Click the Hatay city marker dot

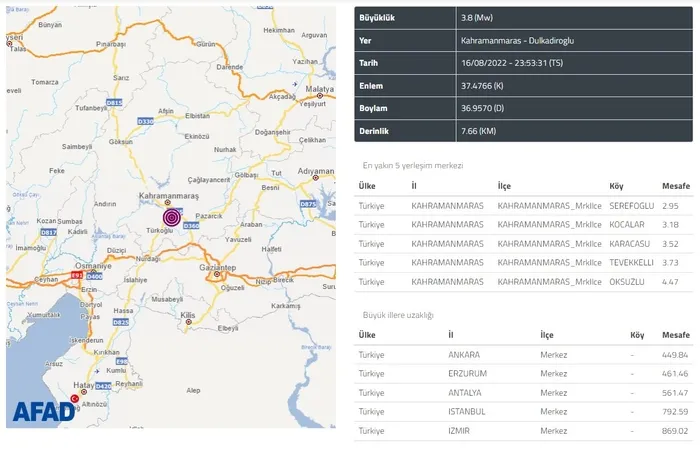[83, 392]
